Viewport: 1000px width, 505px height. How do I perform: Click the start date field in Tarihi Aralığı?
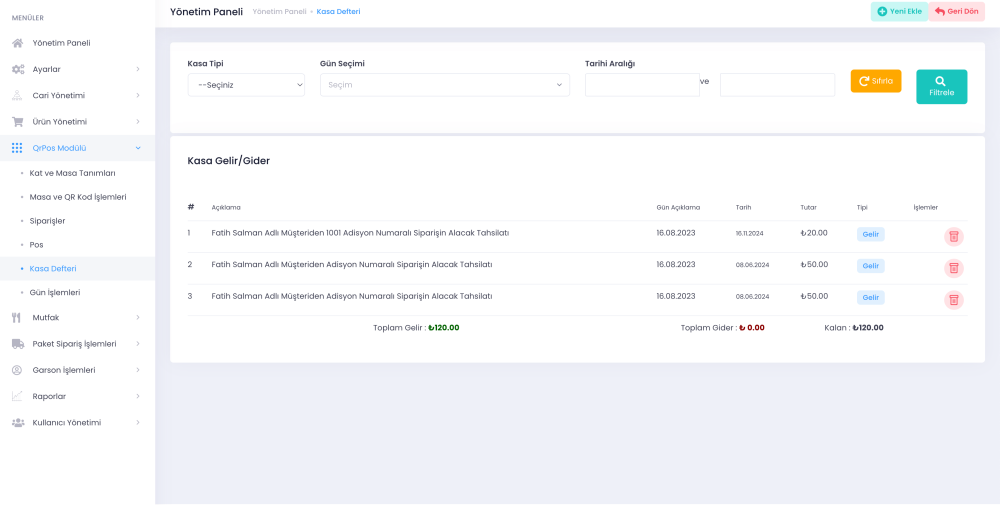tap(642, 85)
